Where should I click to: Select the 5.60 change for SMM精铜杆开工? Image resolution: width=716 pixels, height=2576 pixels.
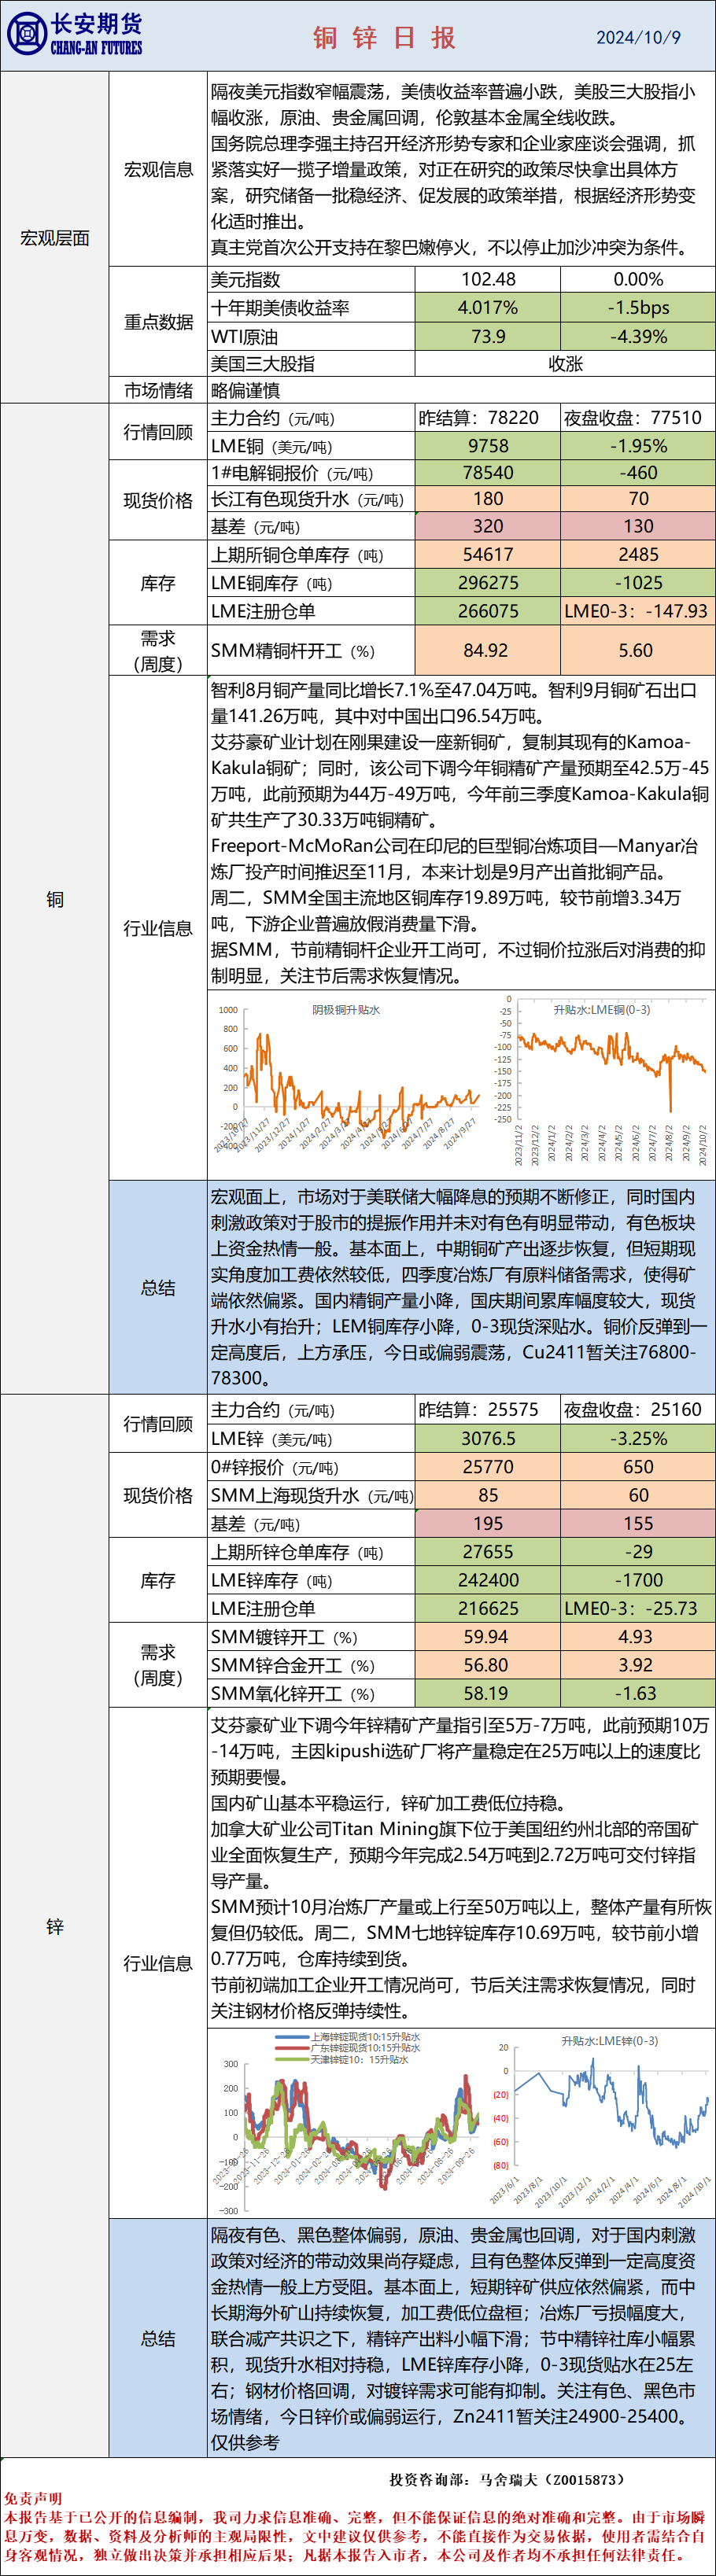[638, 651]
